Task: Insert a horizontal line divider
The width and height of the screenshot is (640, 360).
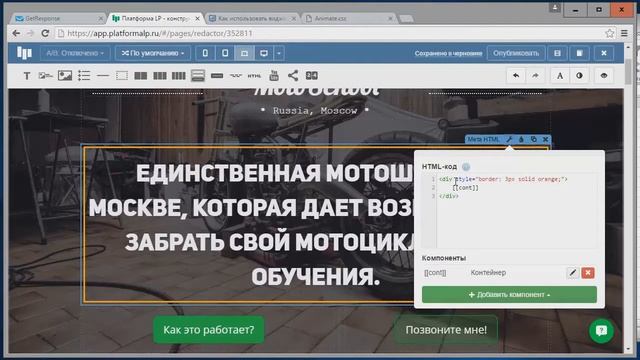Action: pyautogui.click(x=103, y=76)
